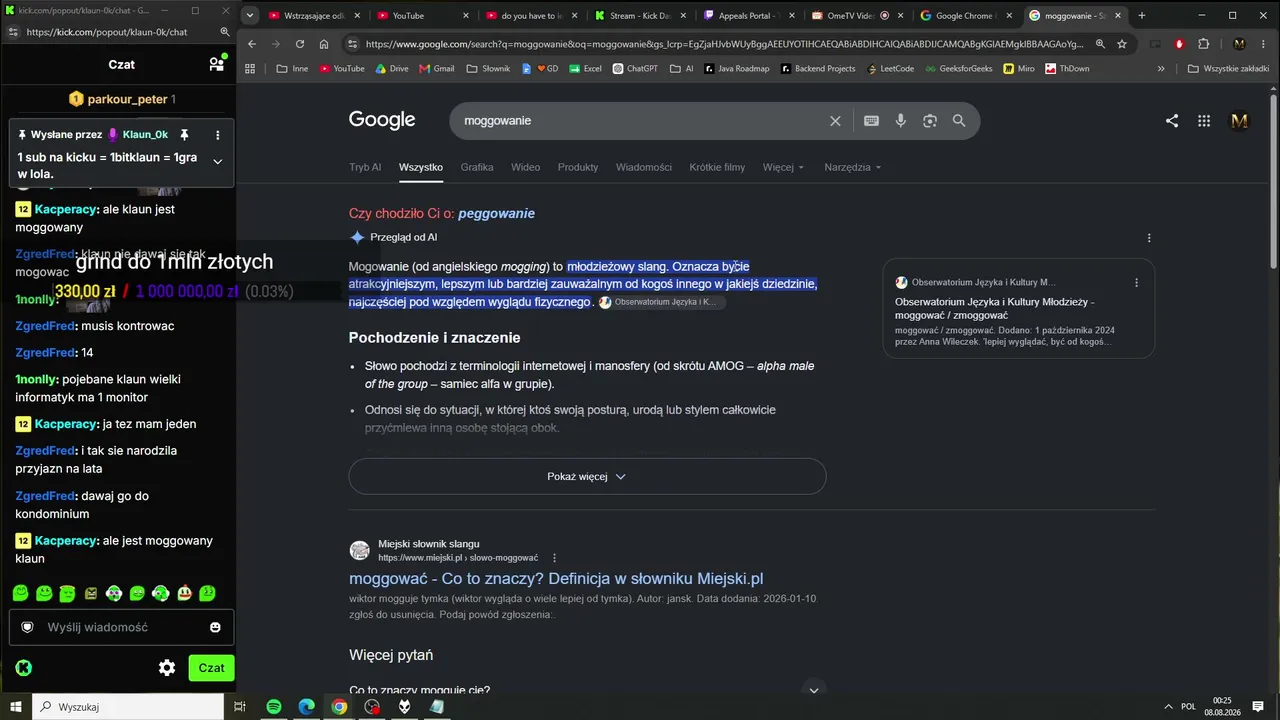Open the 'Inne' bookmarks folder
Screen dimensions: 1280x720
pos(291,69)
